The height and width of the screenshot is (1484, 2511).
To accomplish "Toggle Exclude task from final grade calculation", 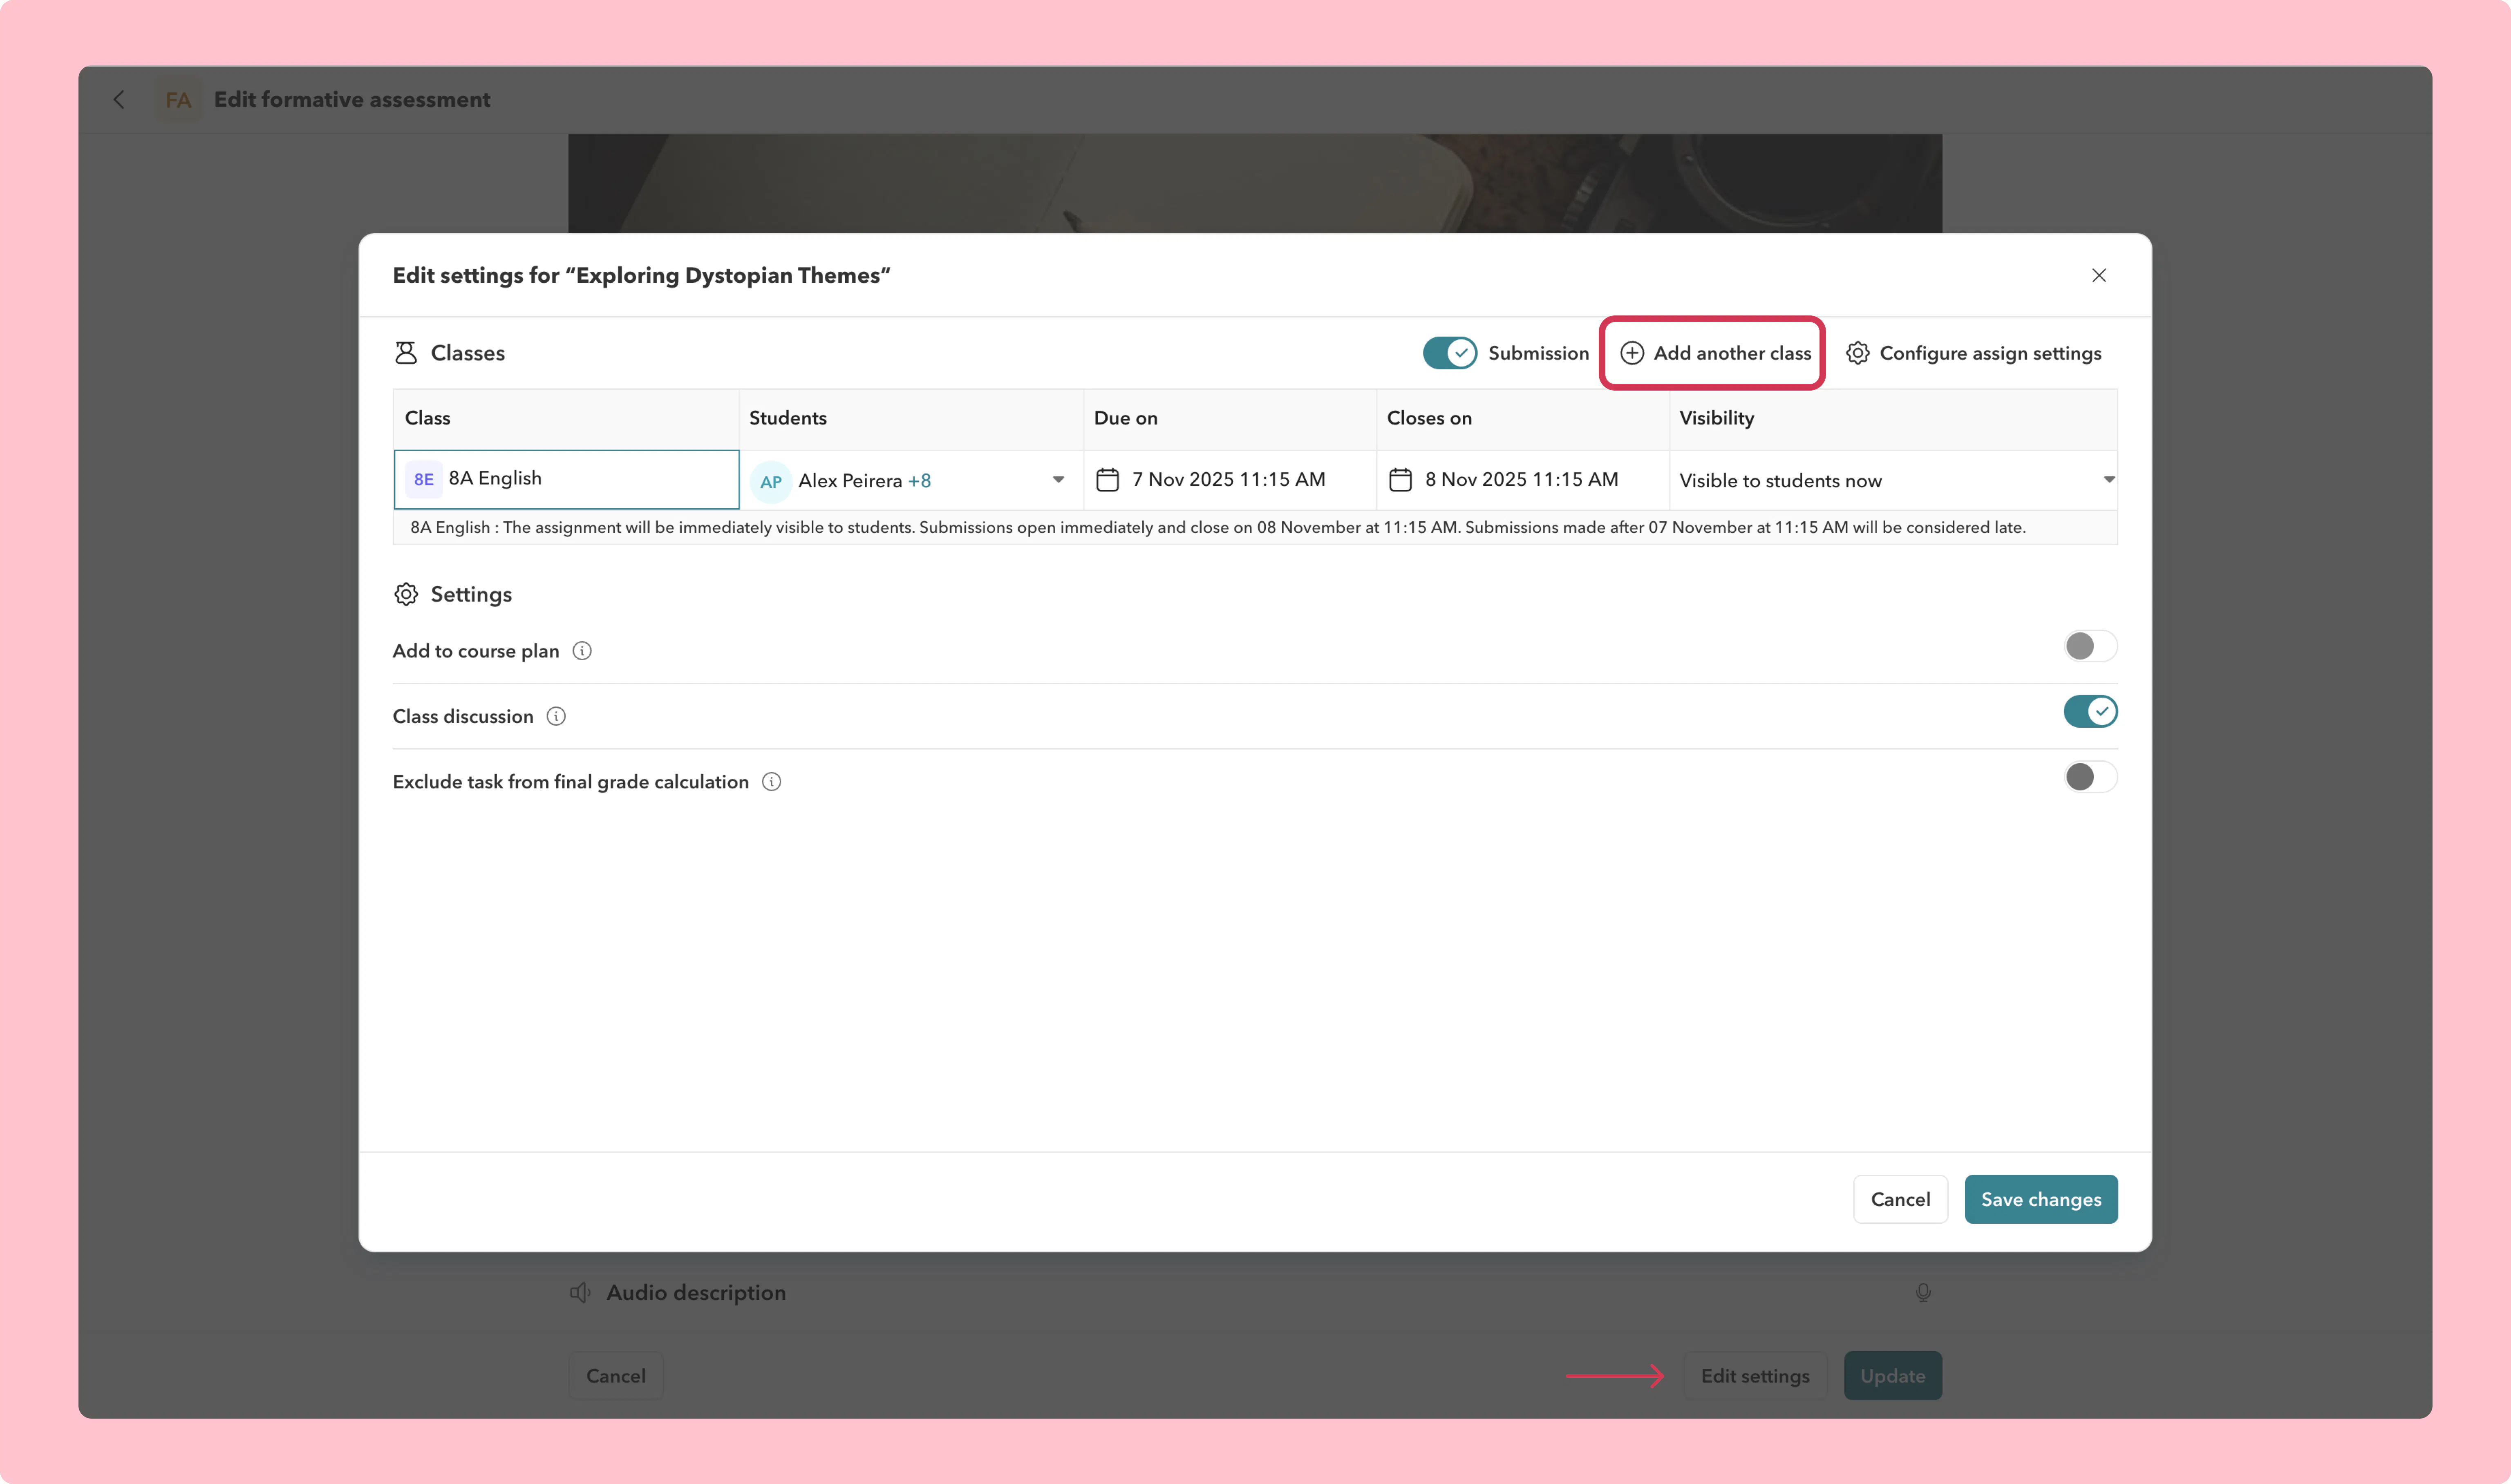I will (x=2090, y=777).
